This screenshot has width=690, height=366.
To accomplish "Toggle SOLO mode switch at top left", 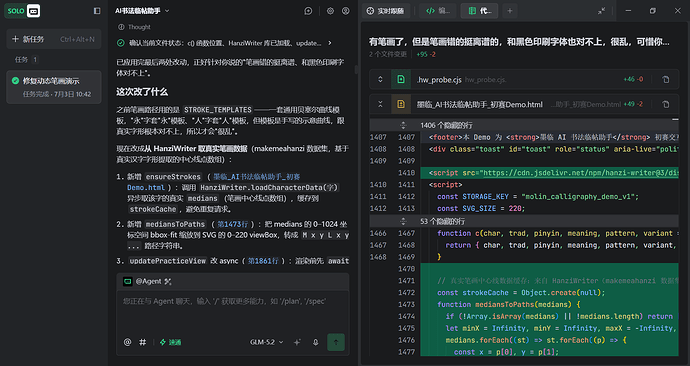I will point(23,11).
